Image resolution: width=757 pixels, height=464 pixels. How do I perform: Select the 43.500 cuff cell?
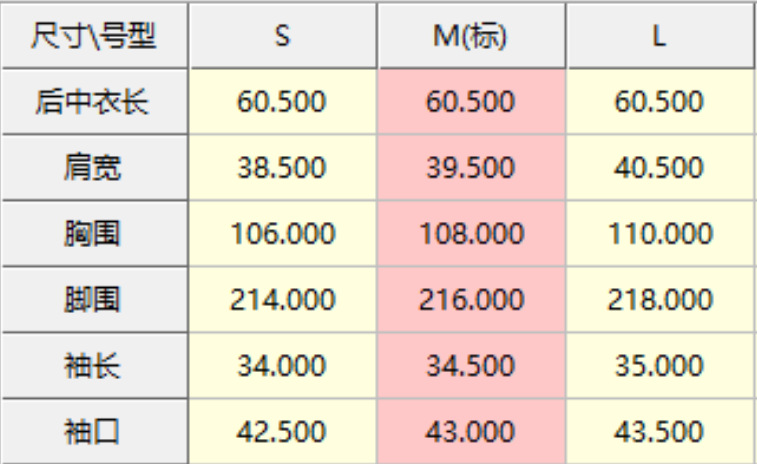coord(660,432)
